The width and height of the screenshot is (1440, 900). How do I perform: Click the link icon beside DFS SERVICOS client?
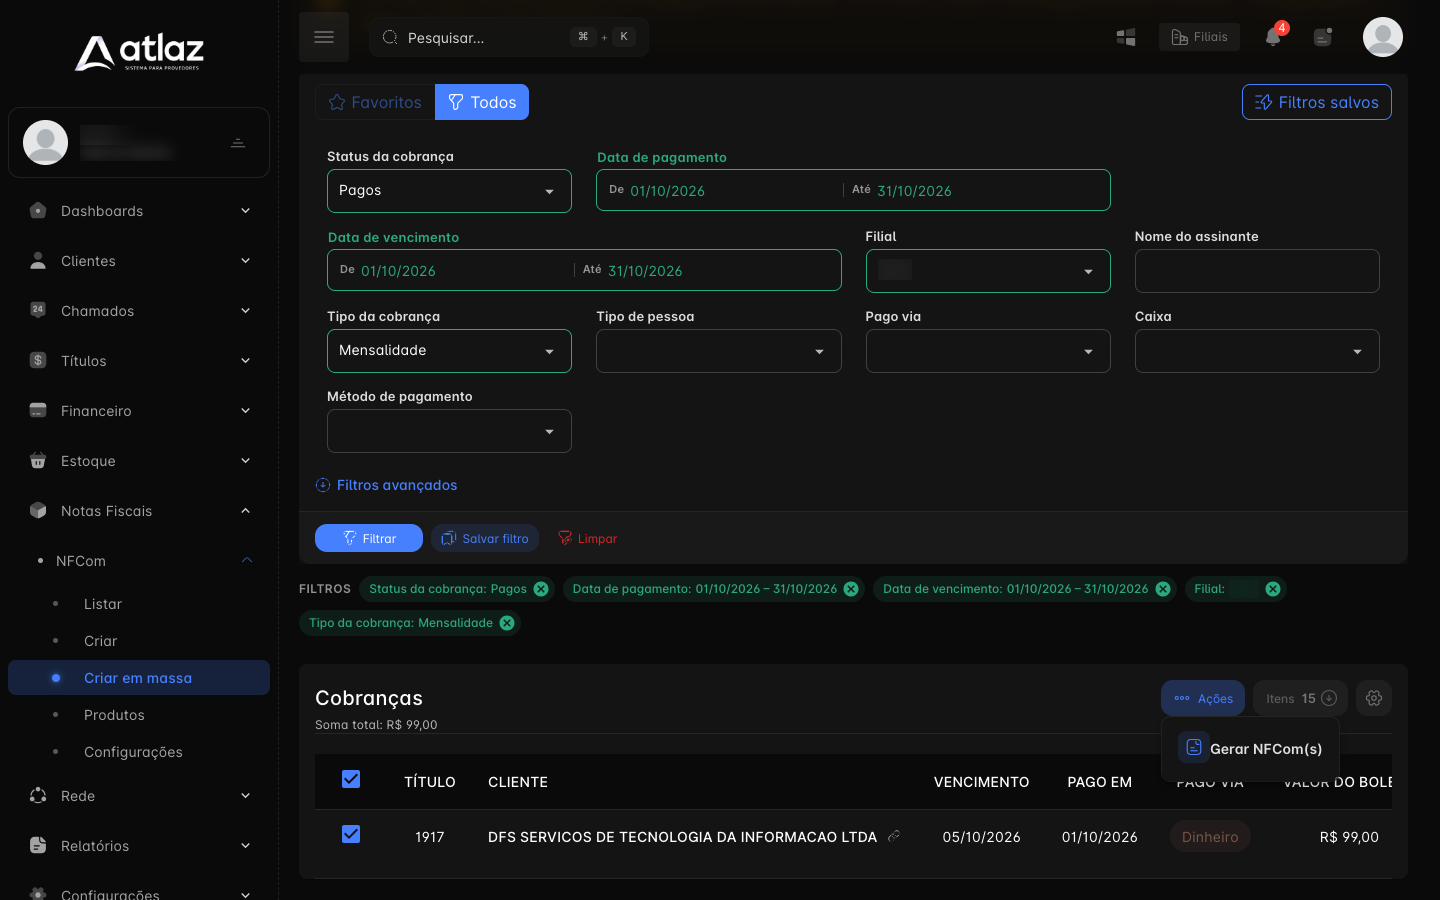[x=894, y=836]
